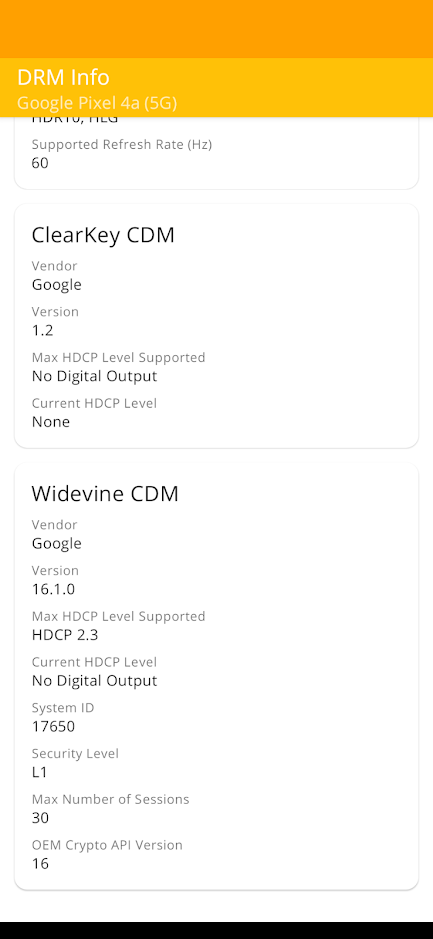The height and width of the screenshot is (939, 433).
Task: Select the Widevine version 16.1.0
Action: click(53, 589)
